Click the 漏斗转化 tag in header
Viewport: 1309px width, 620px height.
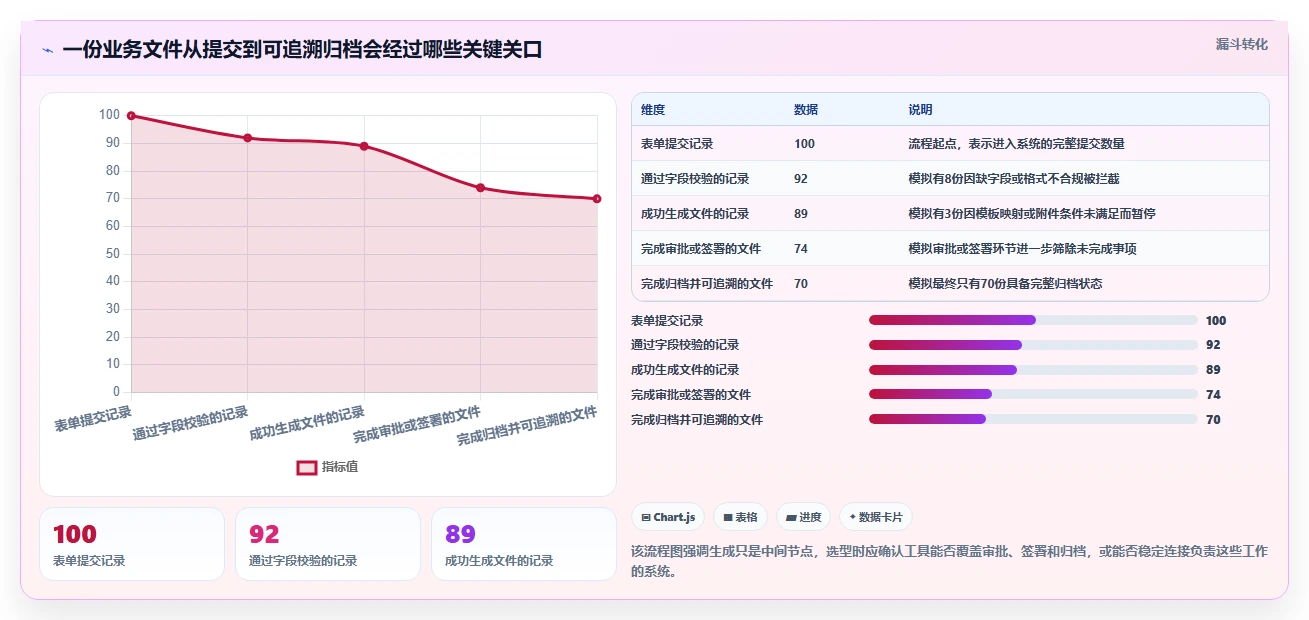click(1242, 44)
